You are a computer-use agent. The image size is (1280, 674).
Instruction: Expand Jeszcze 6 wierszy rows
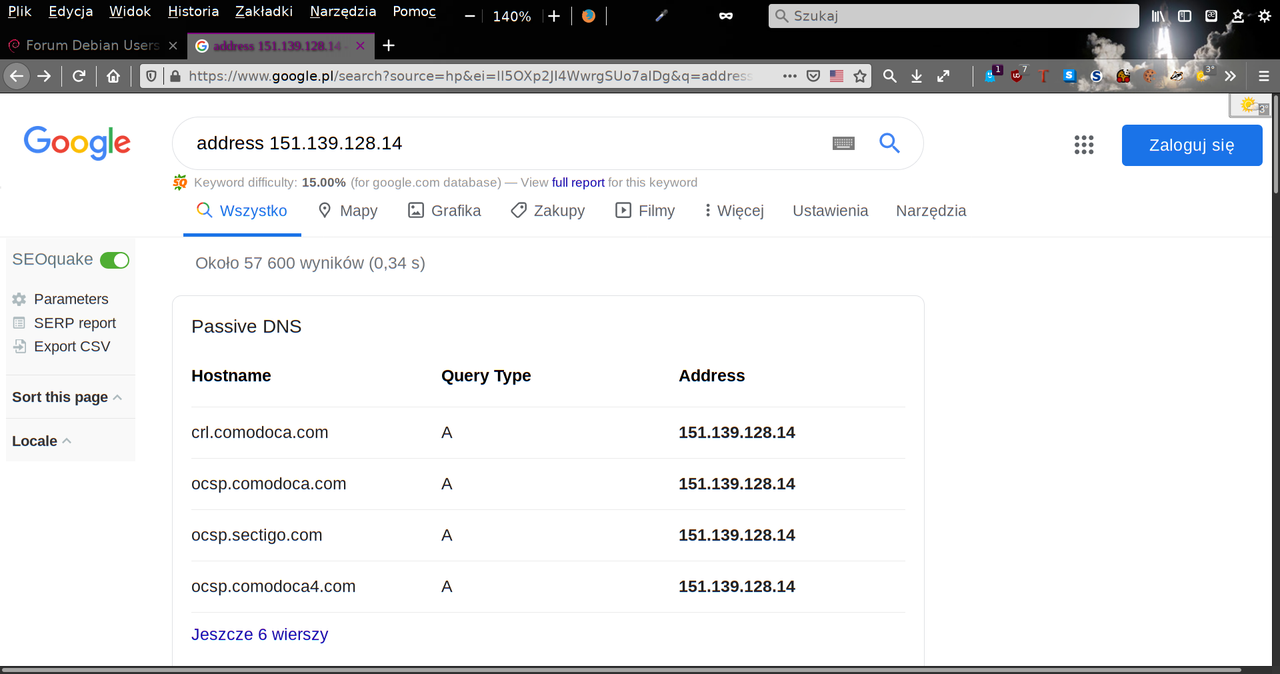(260, 634)
